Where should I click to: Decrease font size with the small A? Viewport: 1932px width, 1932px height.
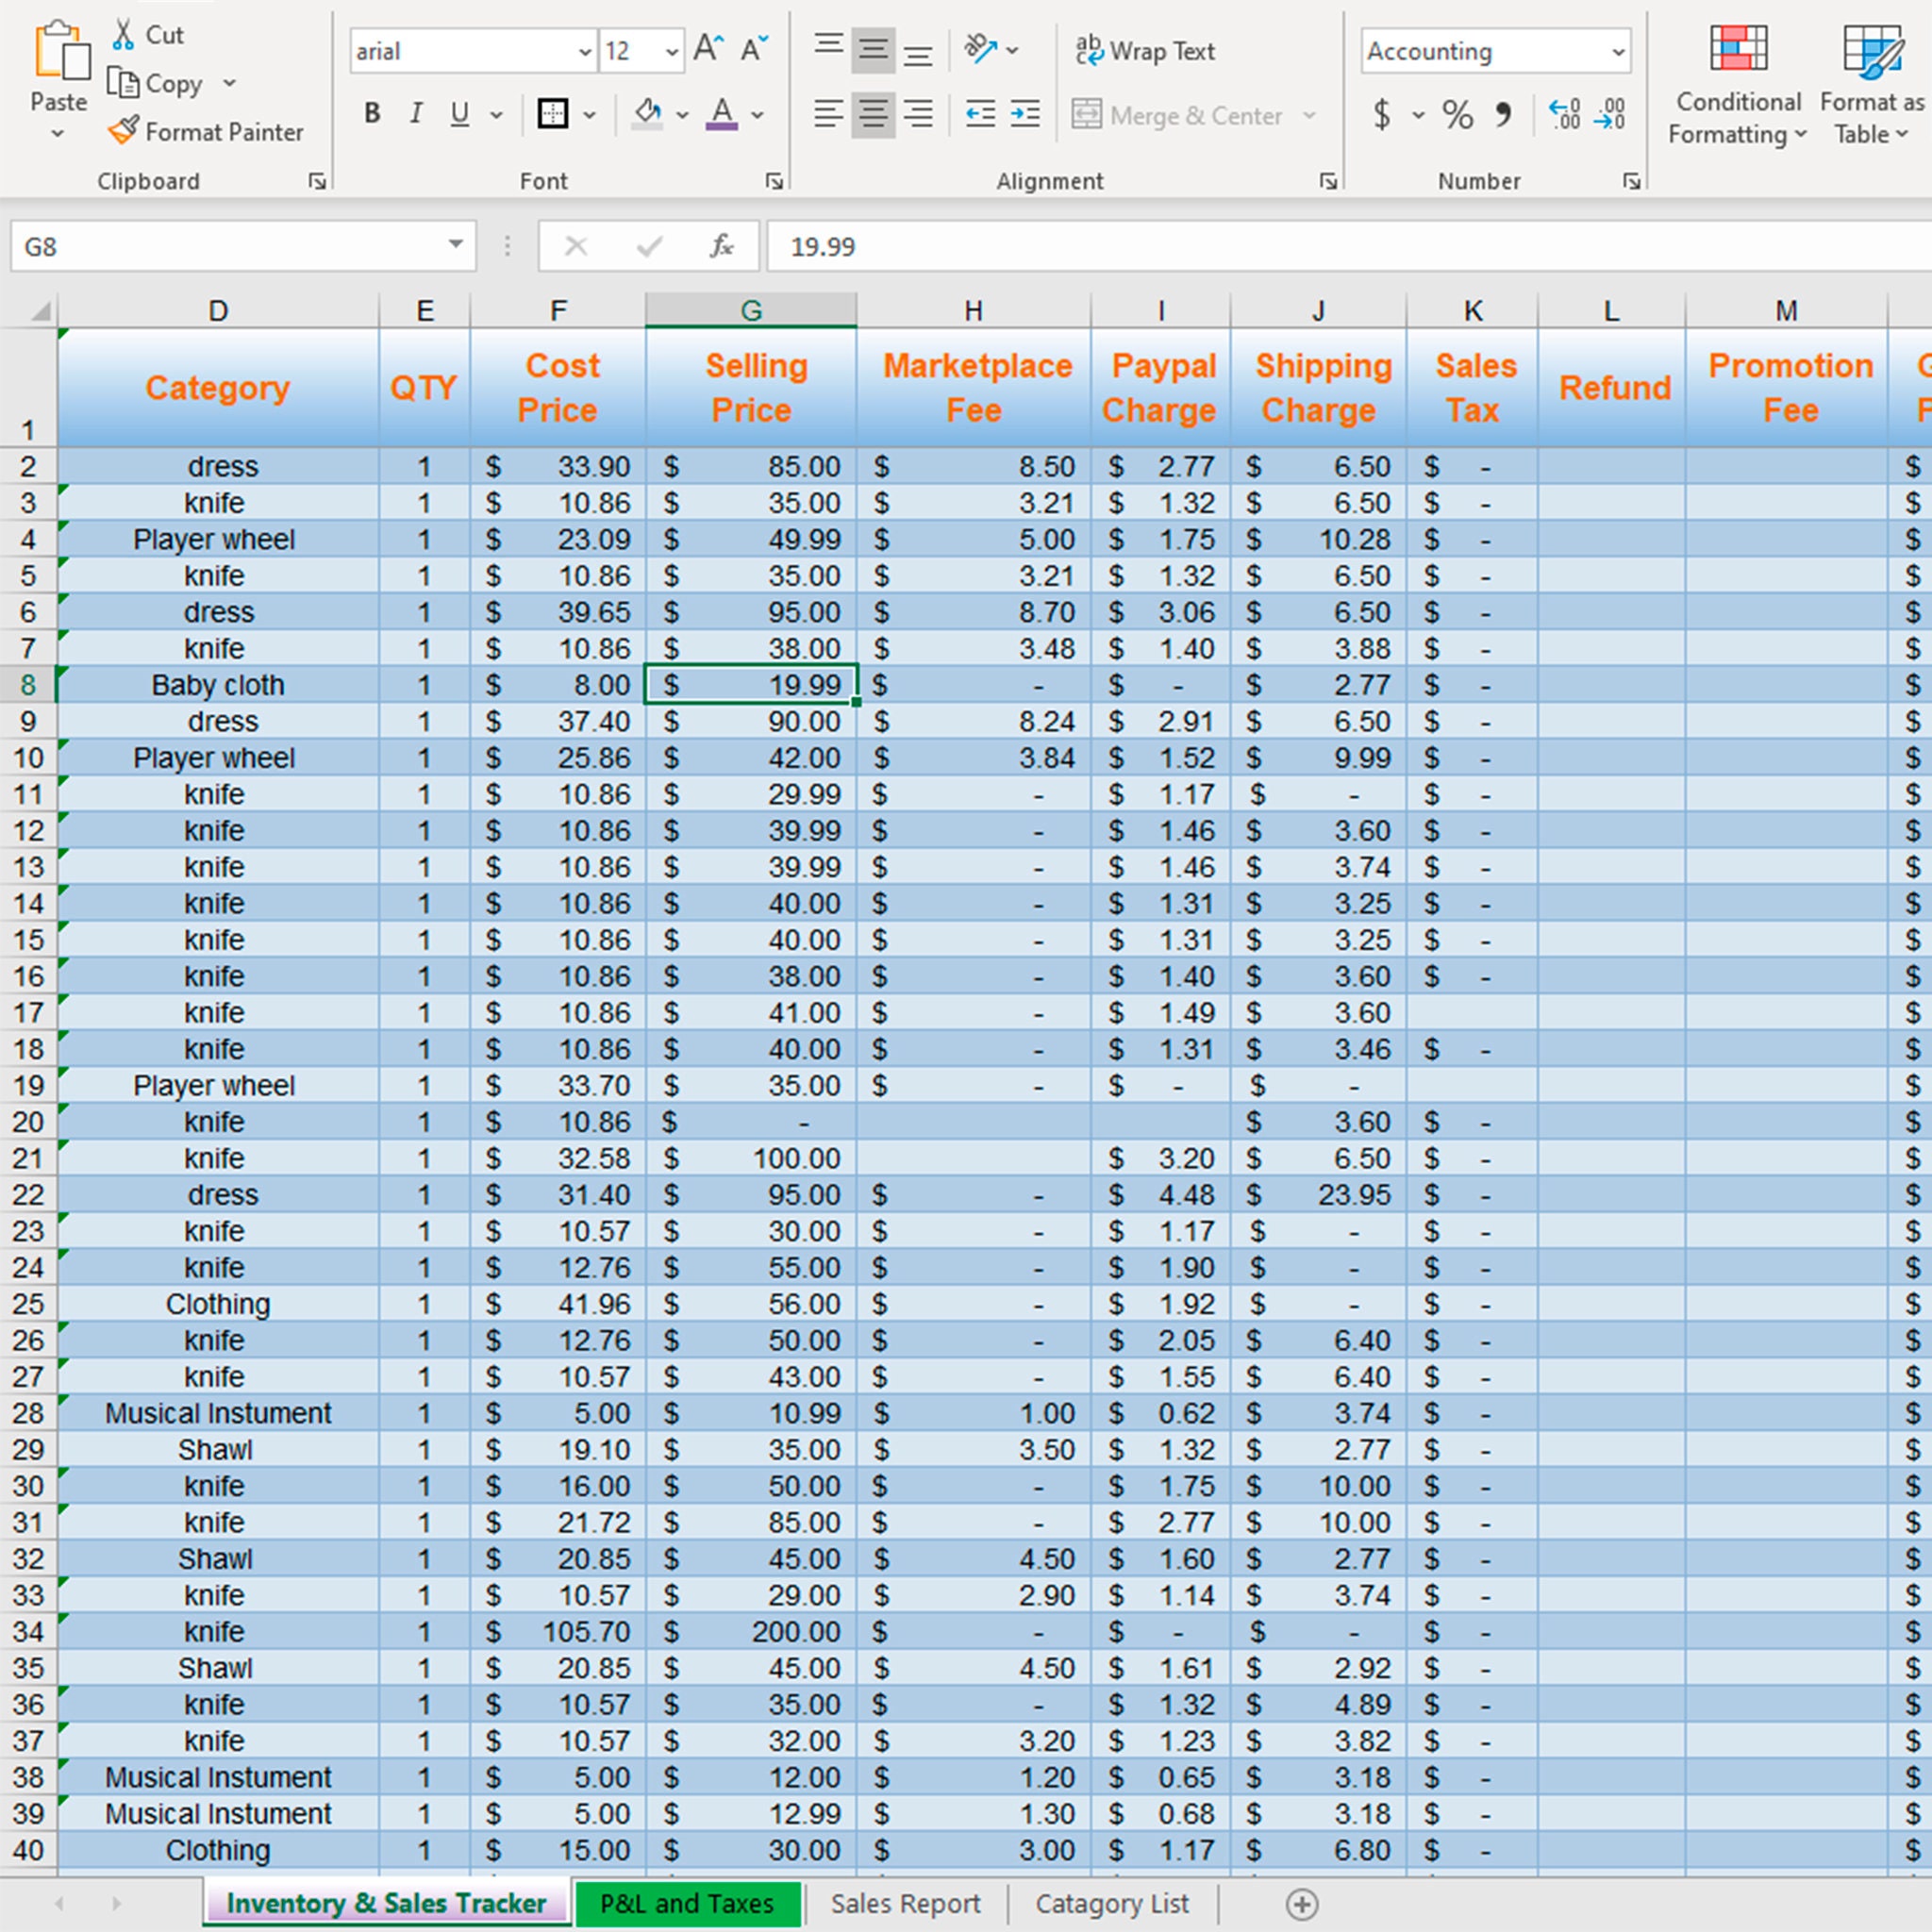tap(754, 49)
